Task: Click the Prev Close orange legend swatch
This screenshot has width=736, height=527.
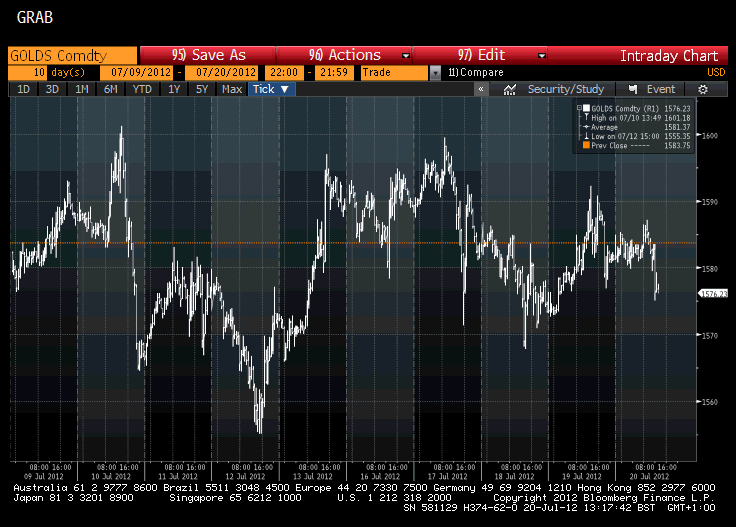Action: (586, 145)
